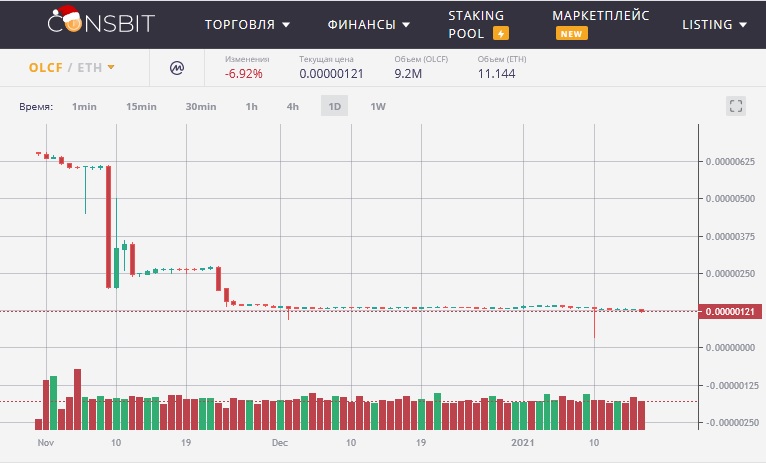Click the Nov label on time axis
The width and height of the screenshot is (766, 463).
[x=46, y=443]
